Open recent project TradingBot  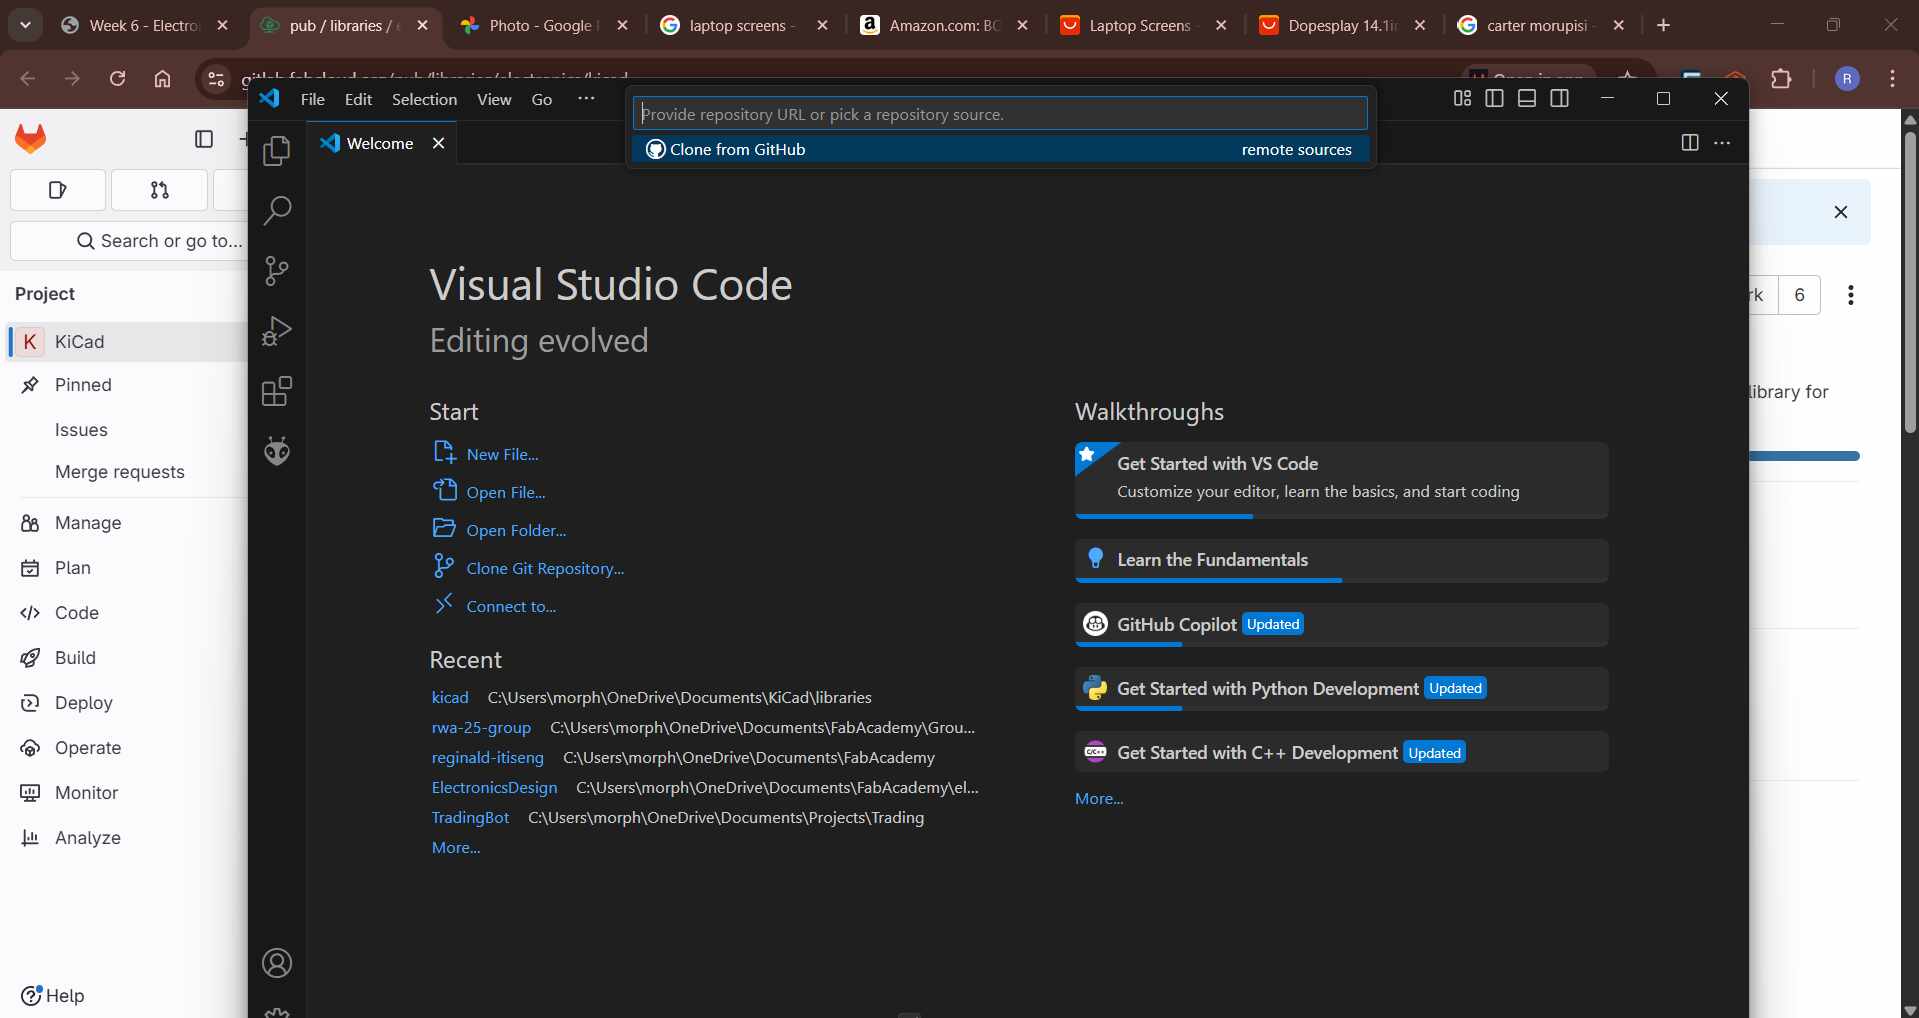pyautogui.click(x=470, y=817)
